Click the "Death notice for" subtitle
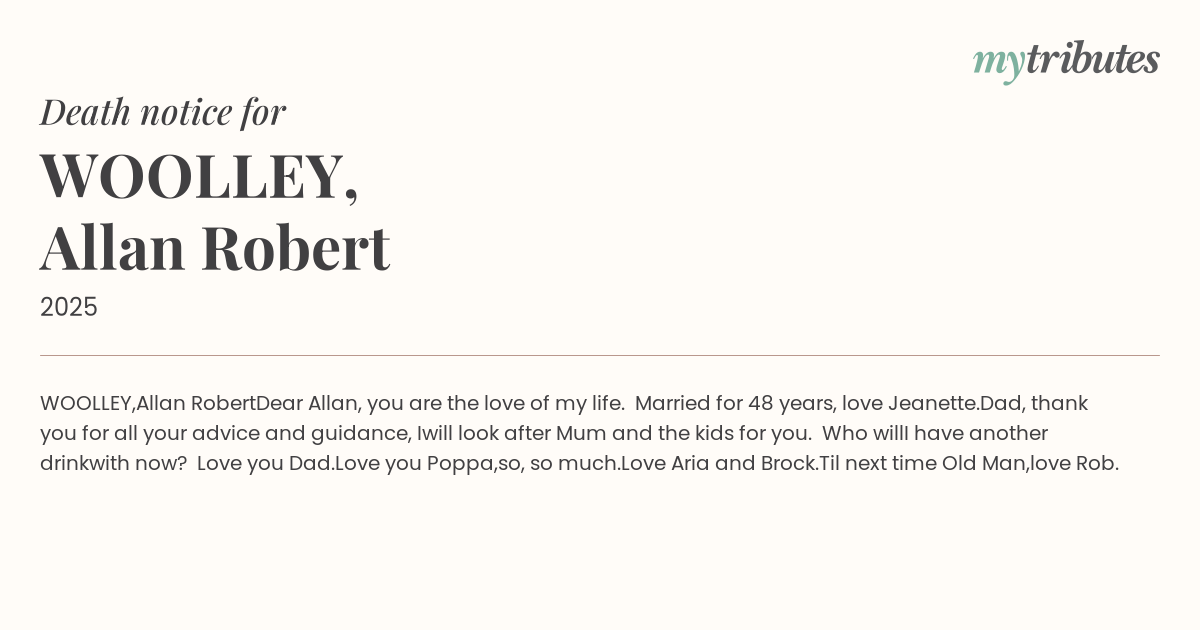The width and height of the screenshot is (1200, 630). pos(163,112)
